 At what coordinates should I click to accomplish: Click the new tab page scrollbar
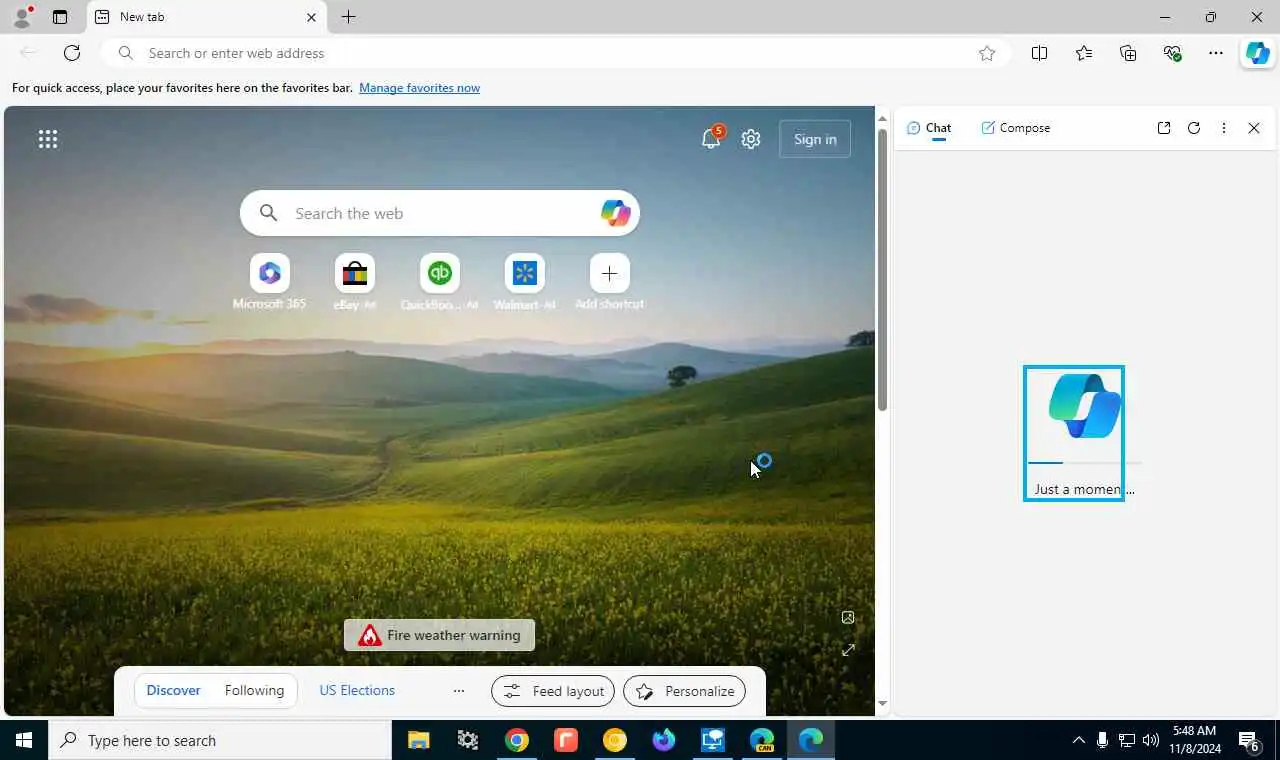click(x=882, y=270)
